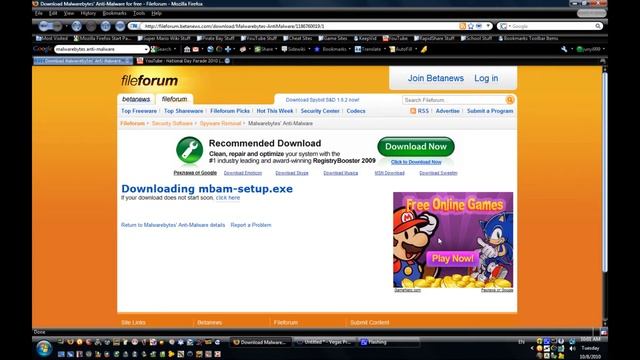The image size is (640, 360).
Task: Open the File menu
Action: 39,13
